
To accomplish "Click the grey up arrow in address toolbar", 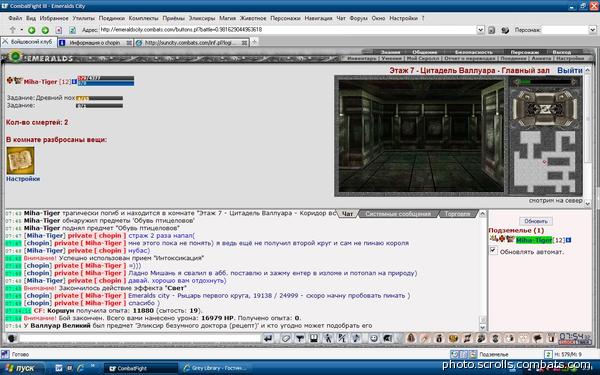I will tap(12, 30).
